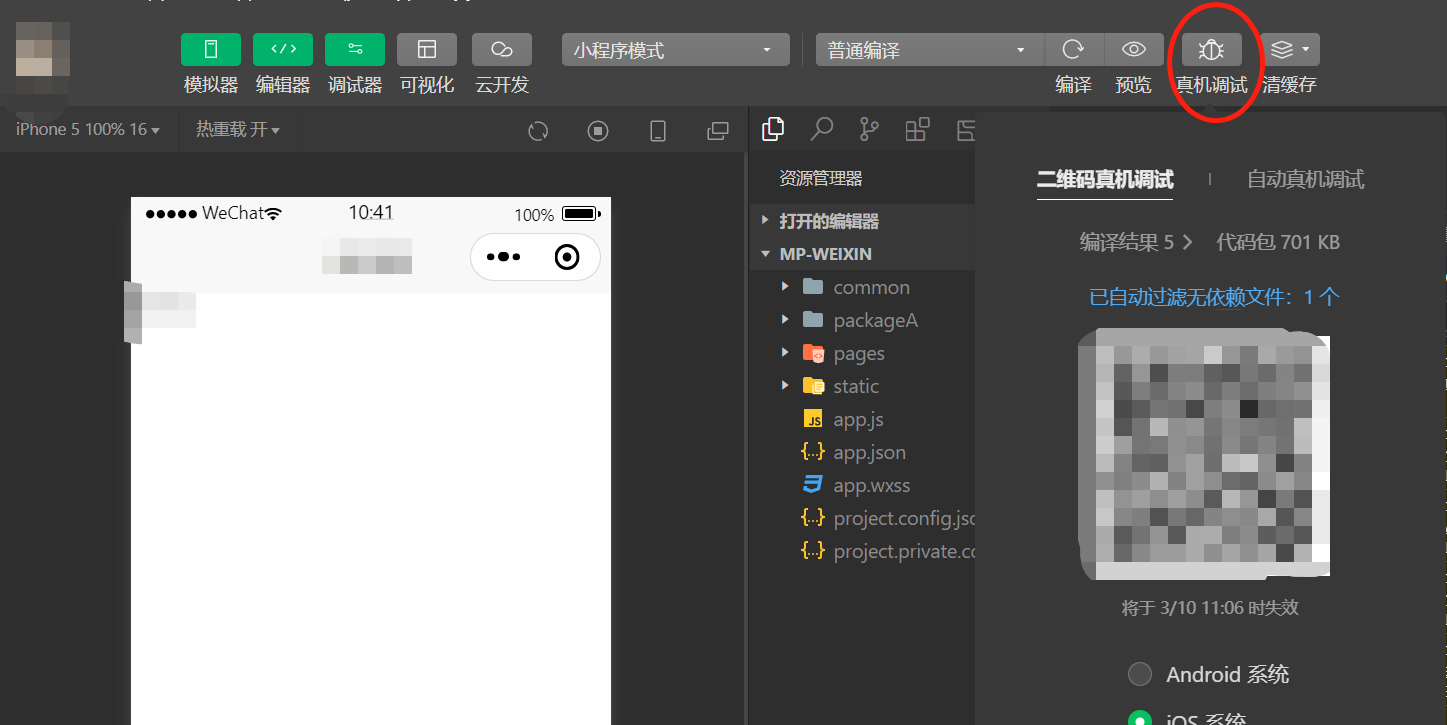Open the extensions blocks icon in sidebar
1447x725 pixels.
coord(917,129)
